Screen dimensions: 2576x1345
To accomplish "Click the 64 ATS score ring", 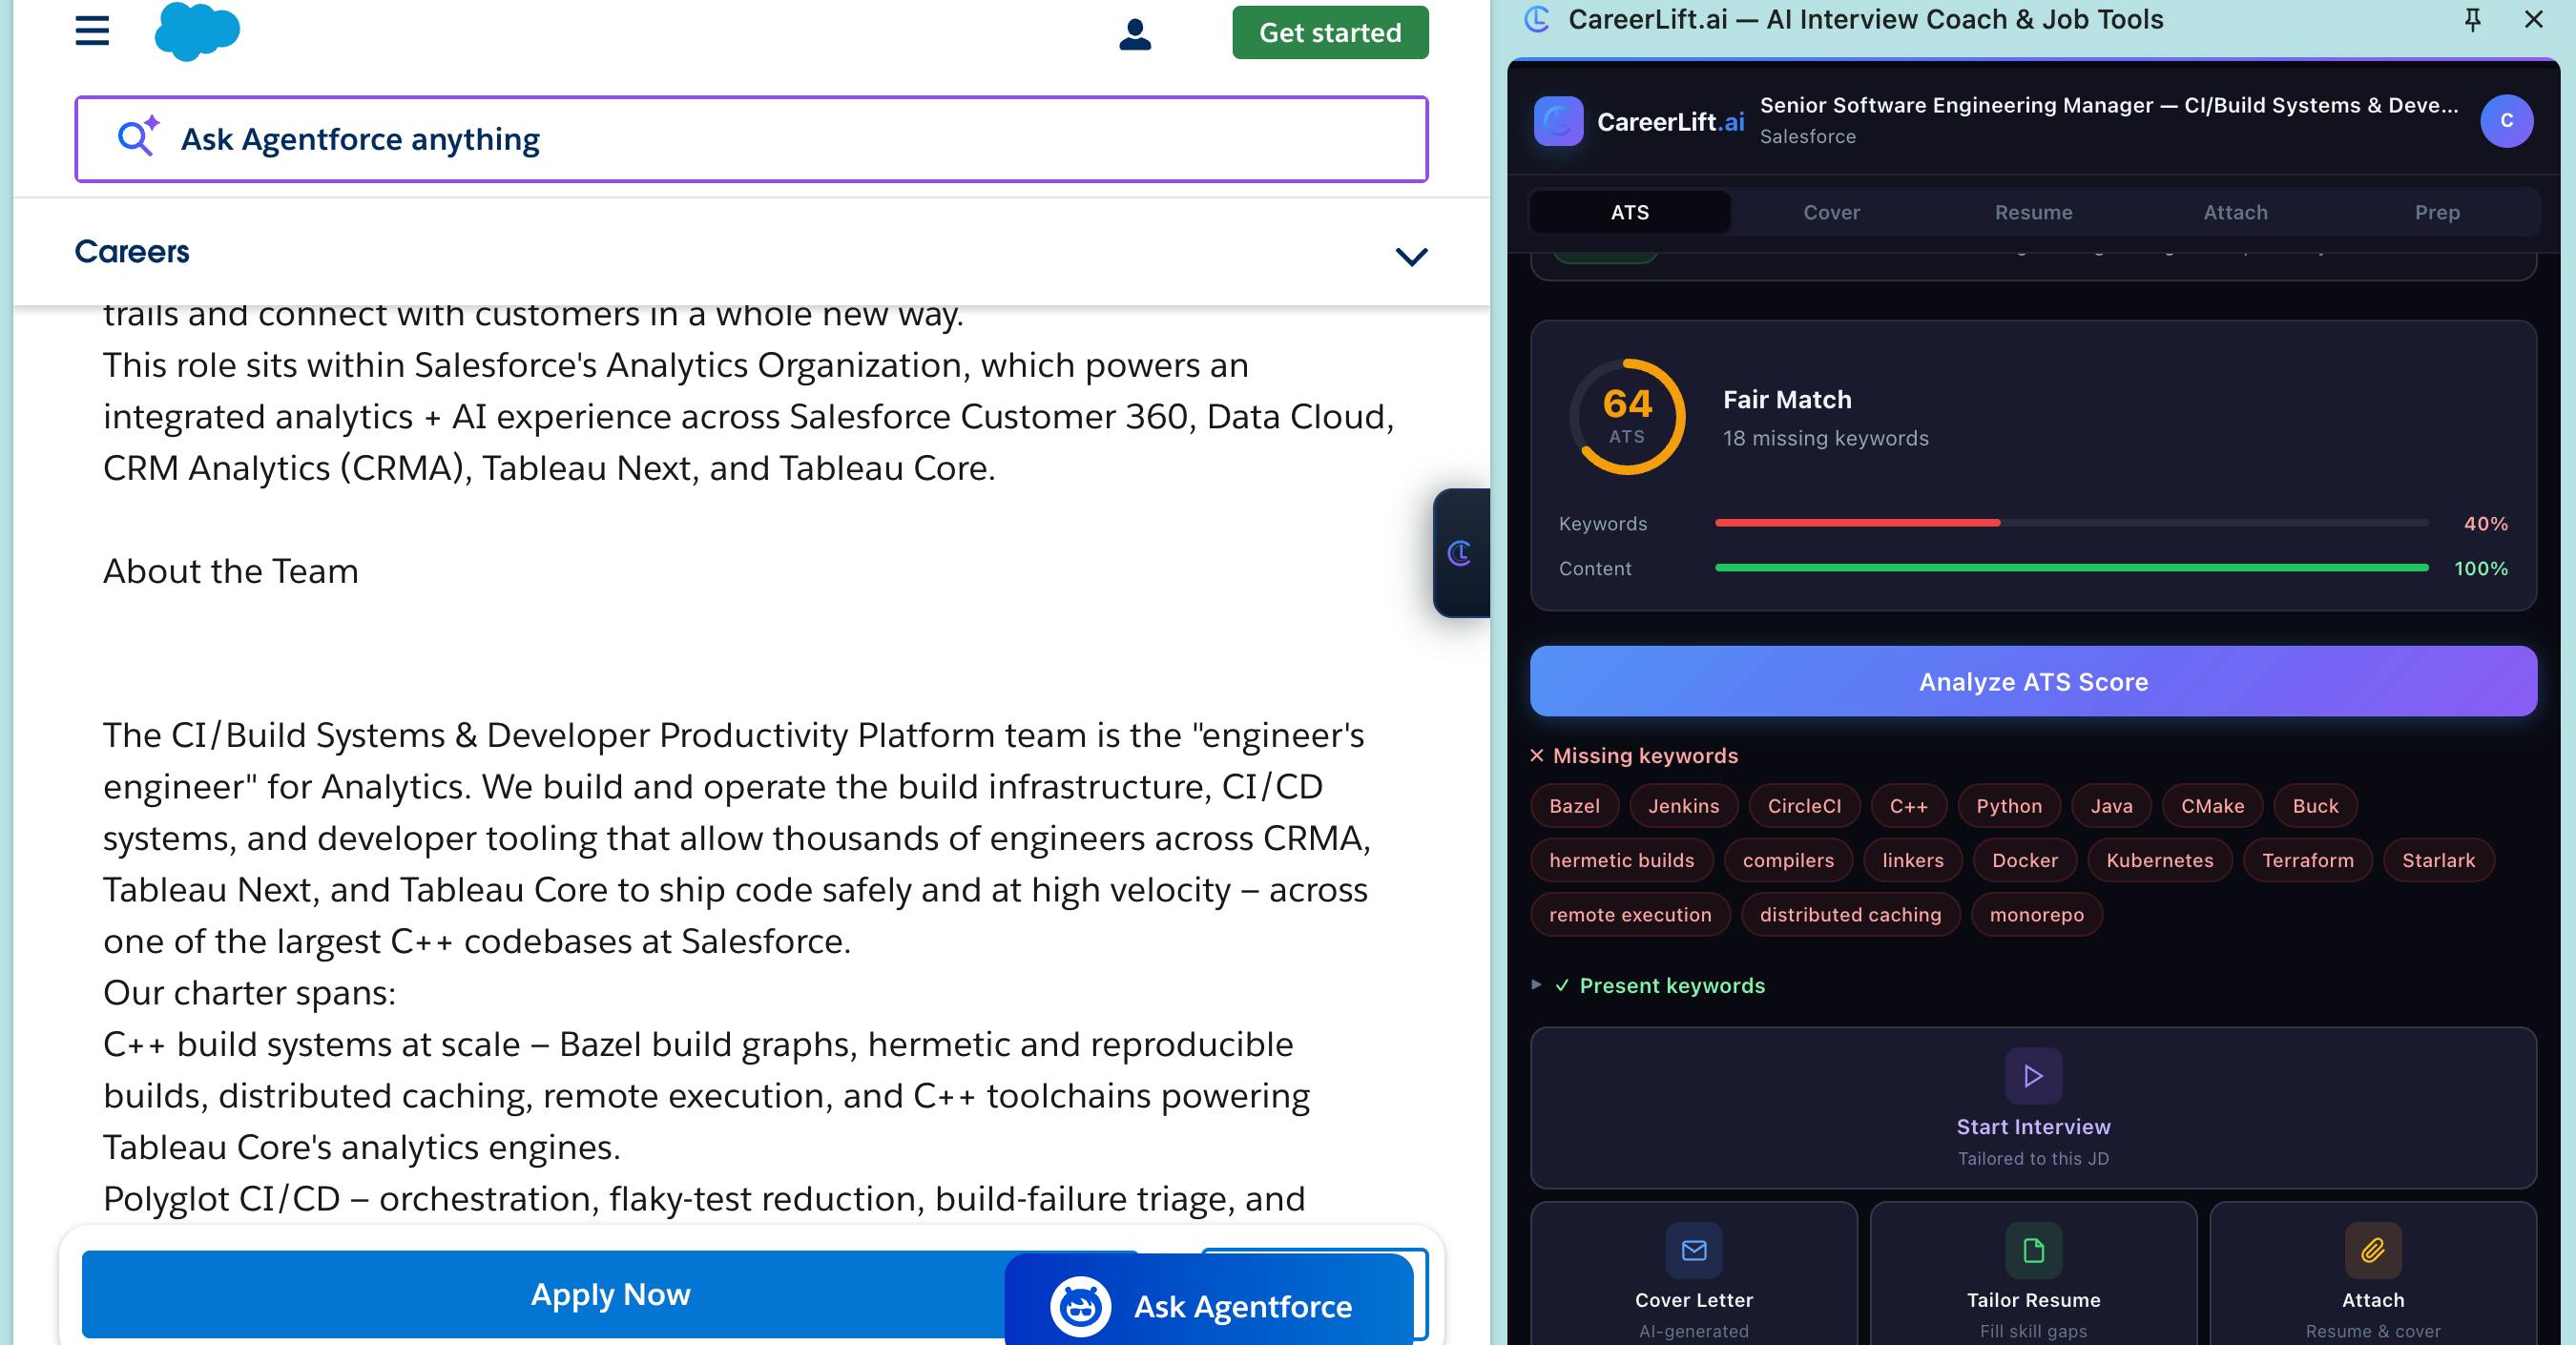I will point(1627,416).
